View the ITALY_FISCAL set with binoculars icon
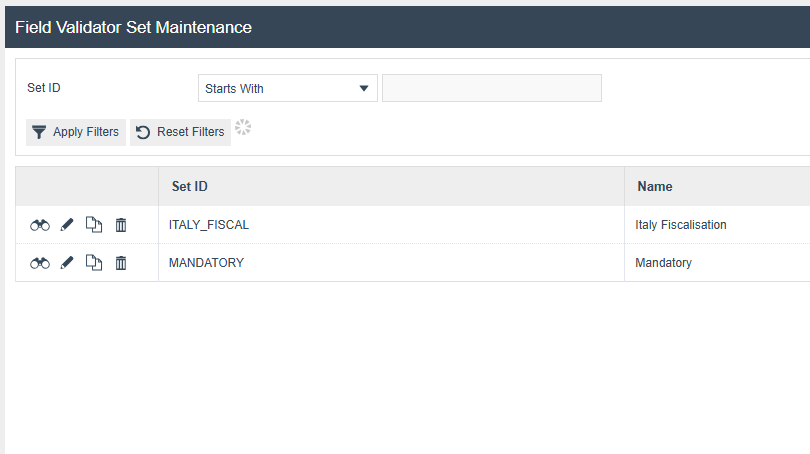Viewport: 810px width, 454px height. pyautogui.click(x=40, y=225)
